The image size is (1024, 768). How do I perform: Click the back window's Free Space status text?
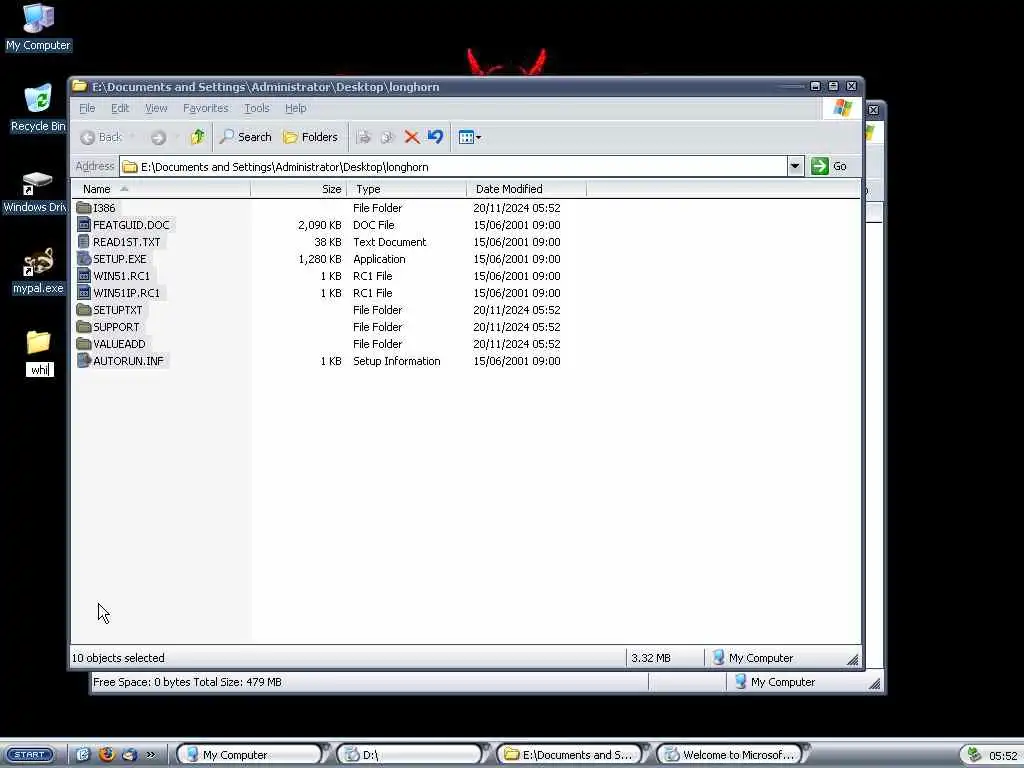[x=187, y=682]
